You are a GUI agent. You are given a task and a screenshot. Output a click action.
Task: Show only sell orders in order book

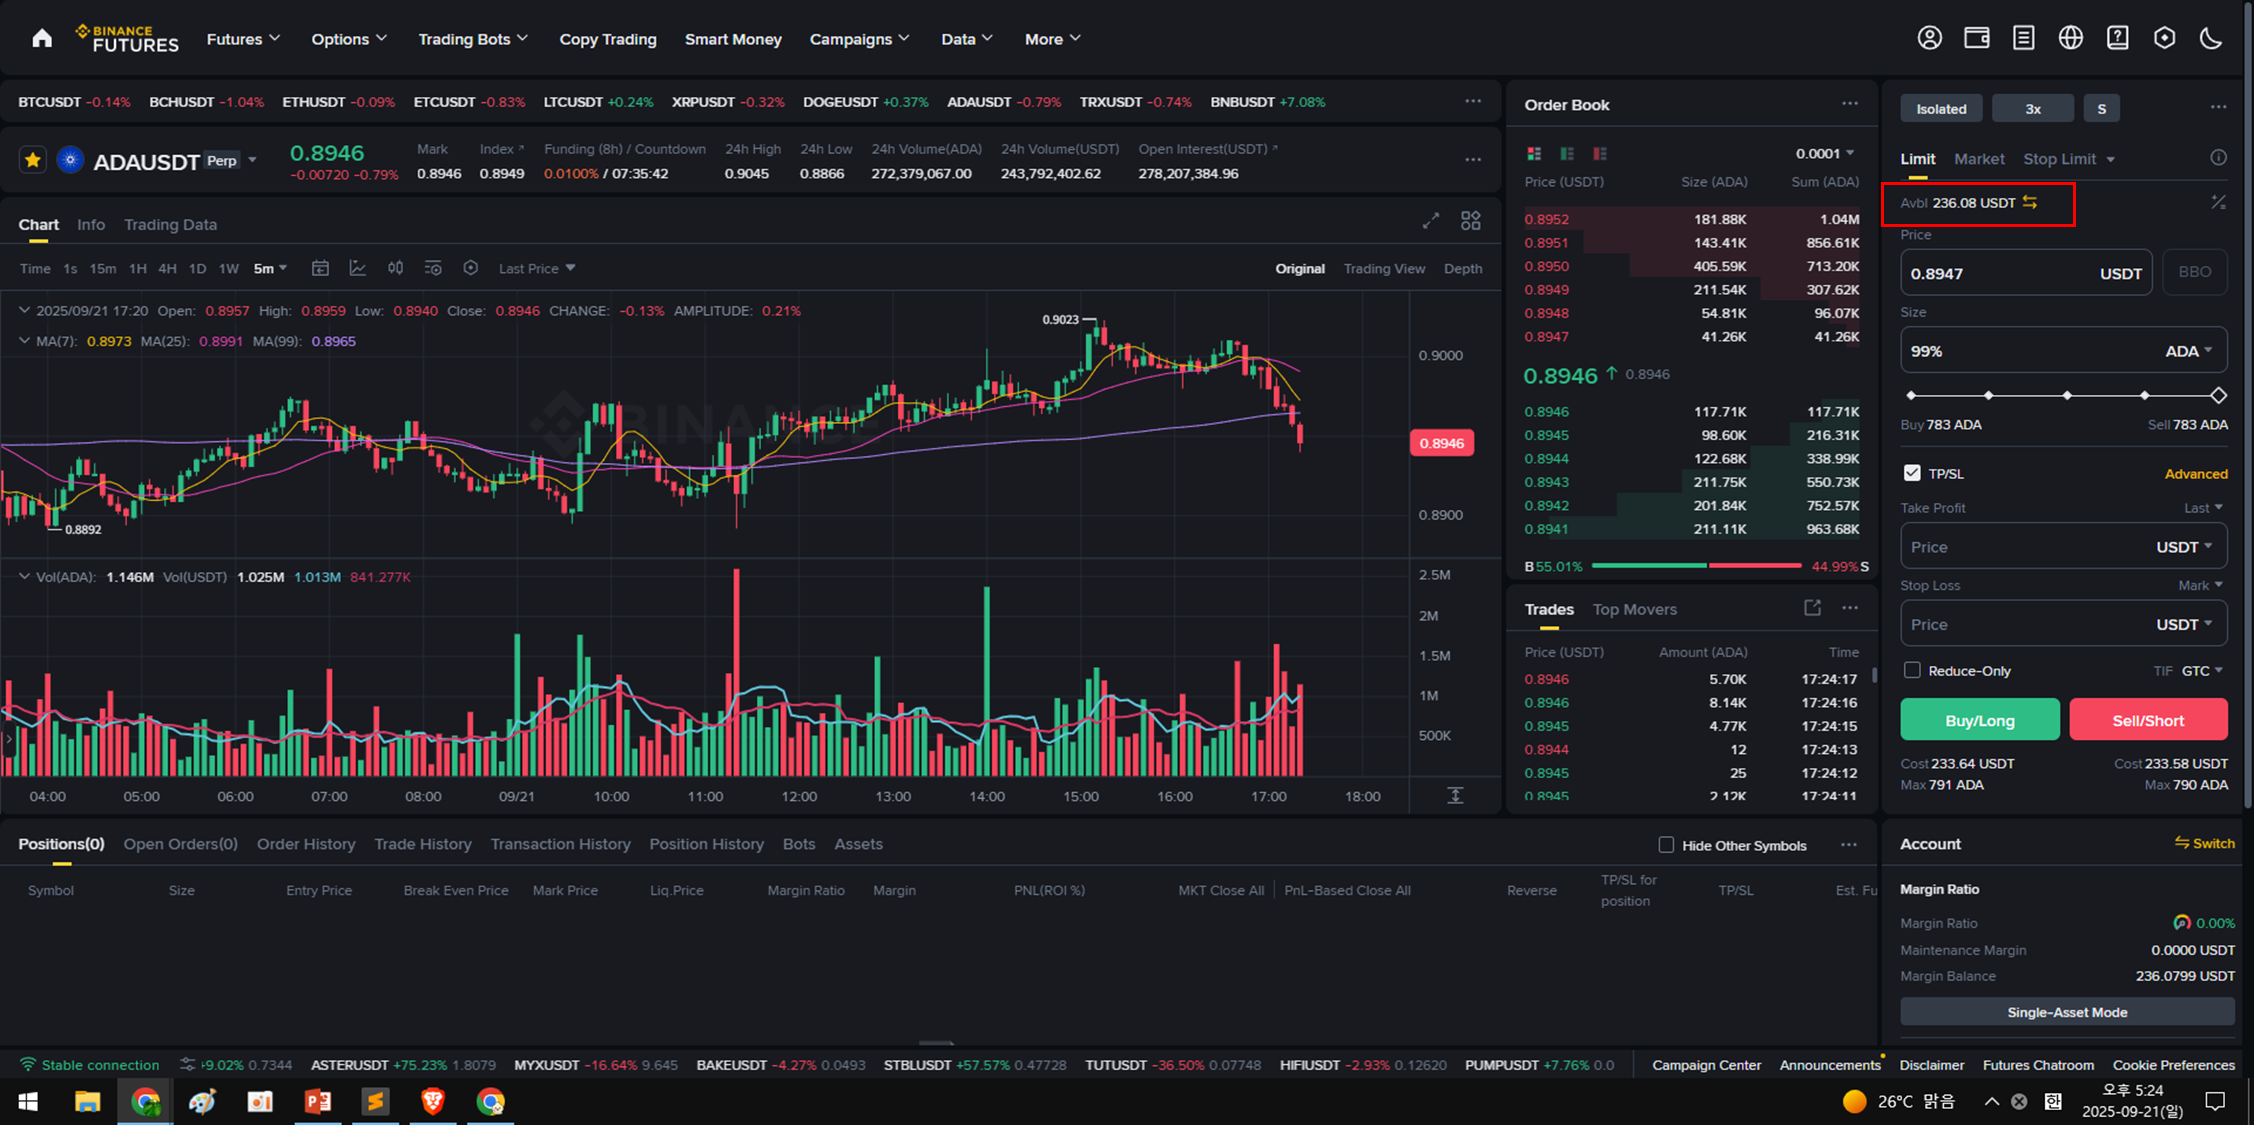point(1600,154)
